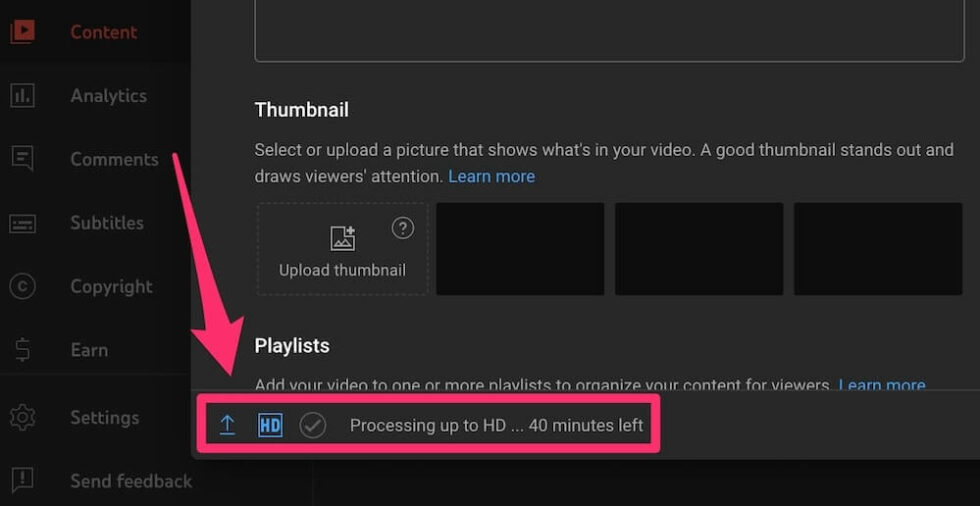Select the Earn menu item
Viewport: 980px width, 506px height.
click(89, 350)
